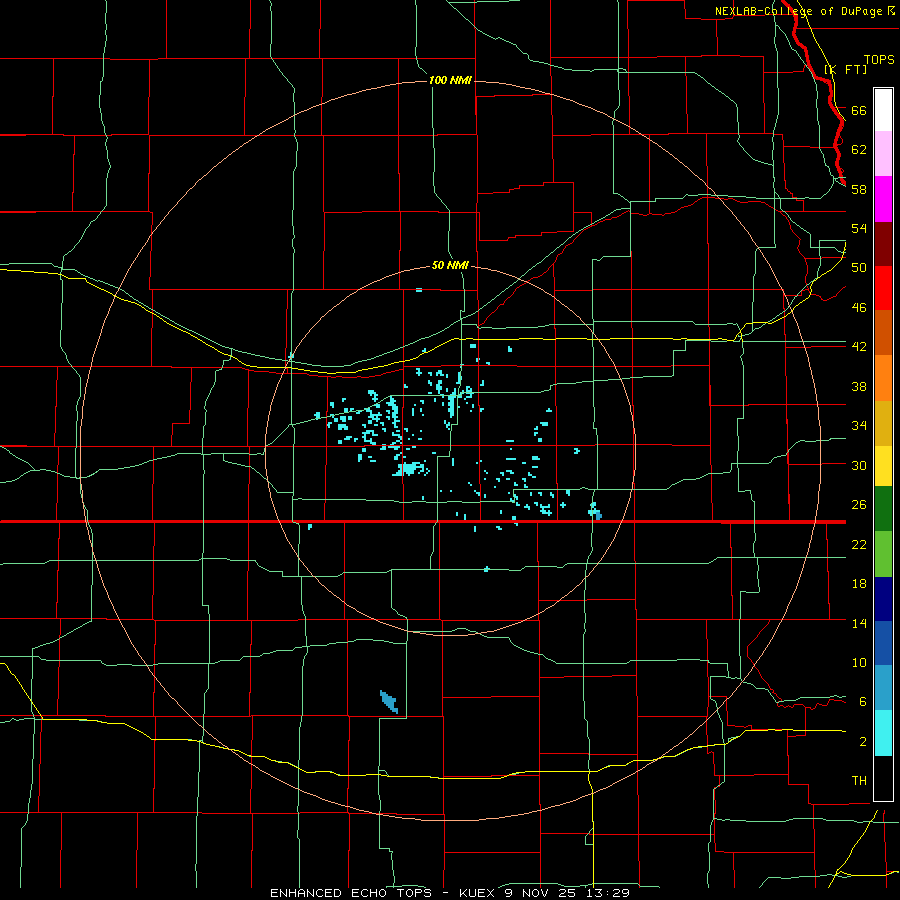Click the isolated blue echo blob in the south
900x900 pixels.
point(389,701)
